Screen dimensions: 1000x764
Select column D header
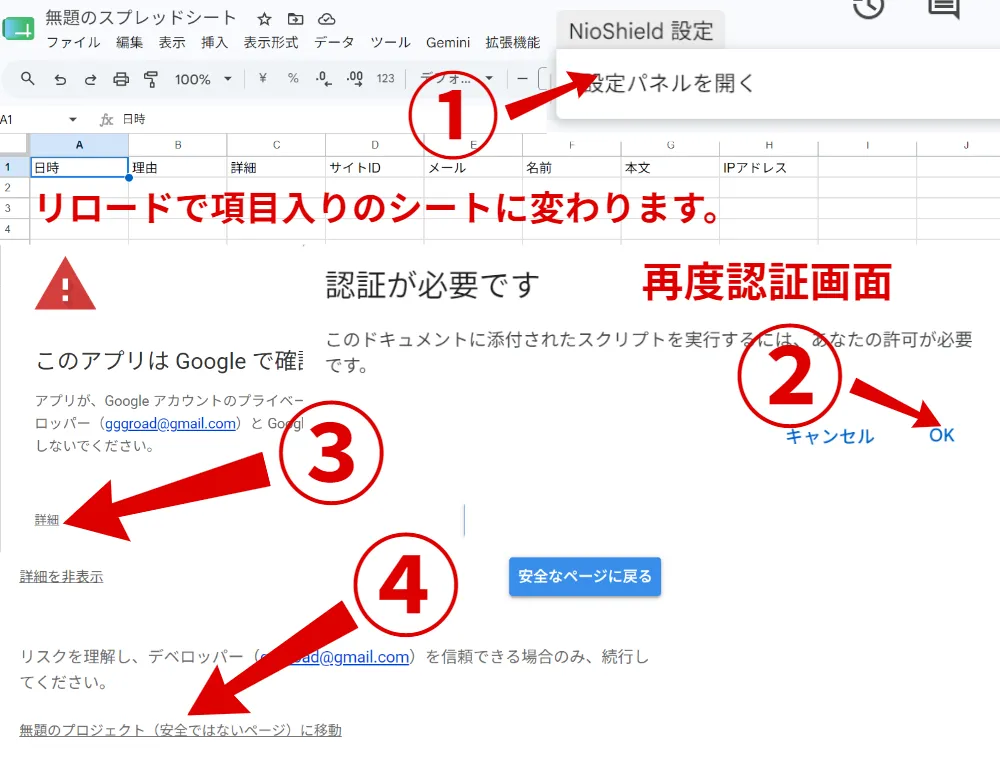pos(375,145)
